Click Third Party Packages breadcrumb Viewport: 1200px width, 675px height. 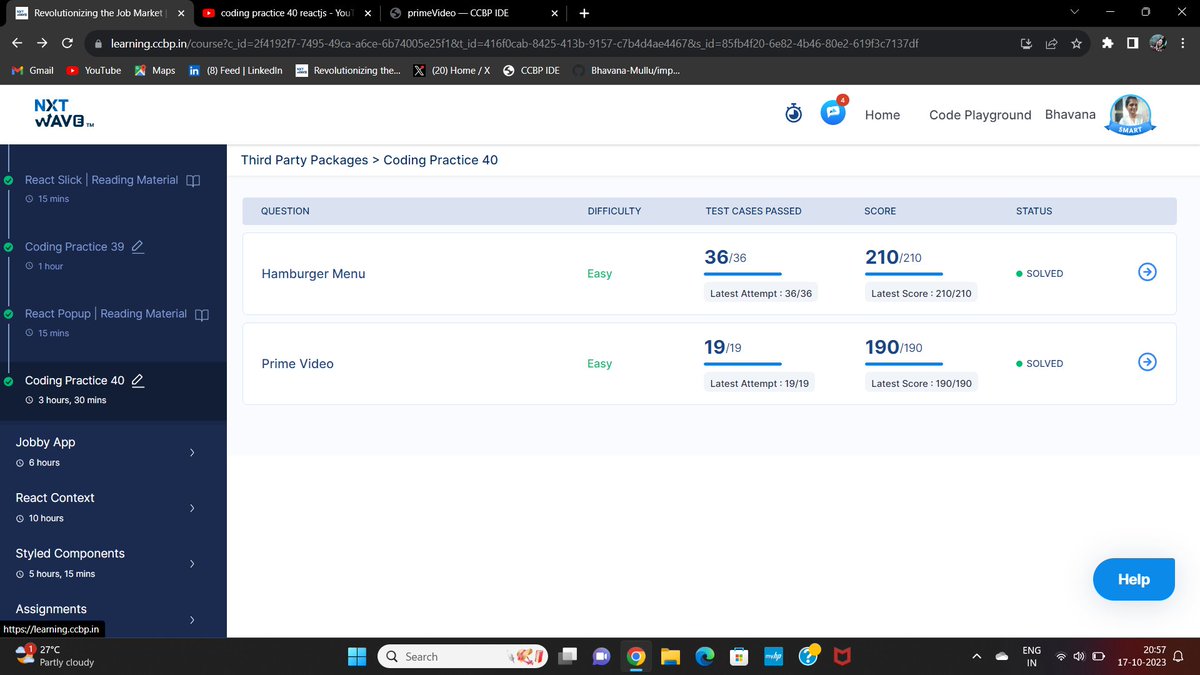tap(304, 160)
